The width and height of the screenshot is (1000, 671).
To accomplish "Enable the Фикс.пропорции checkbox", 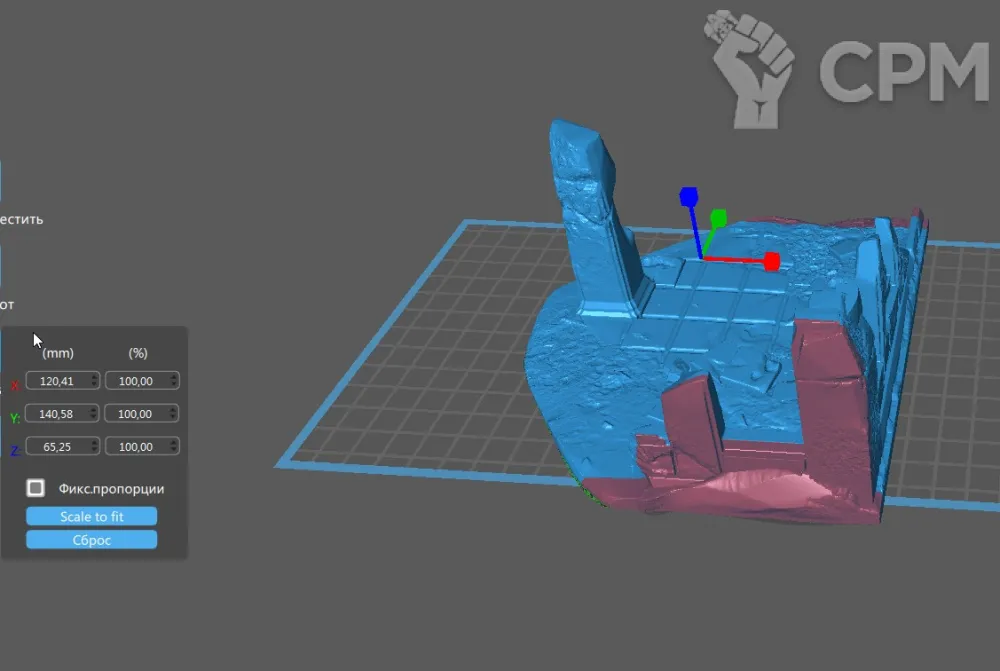I will [36, 488].
